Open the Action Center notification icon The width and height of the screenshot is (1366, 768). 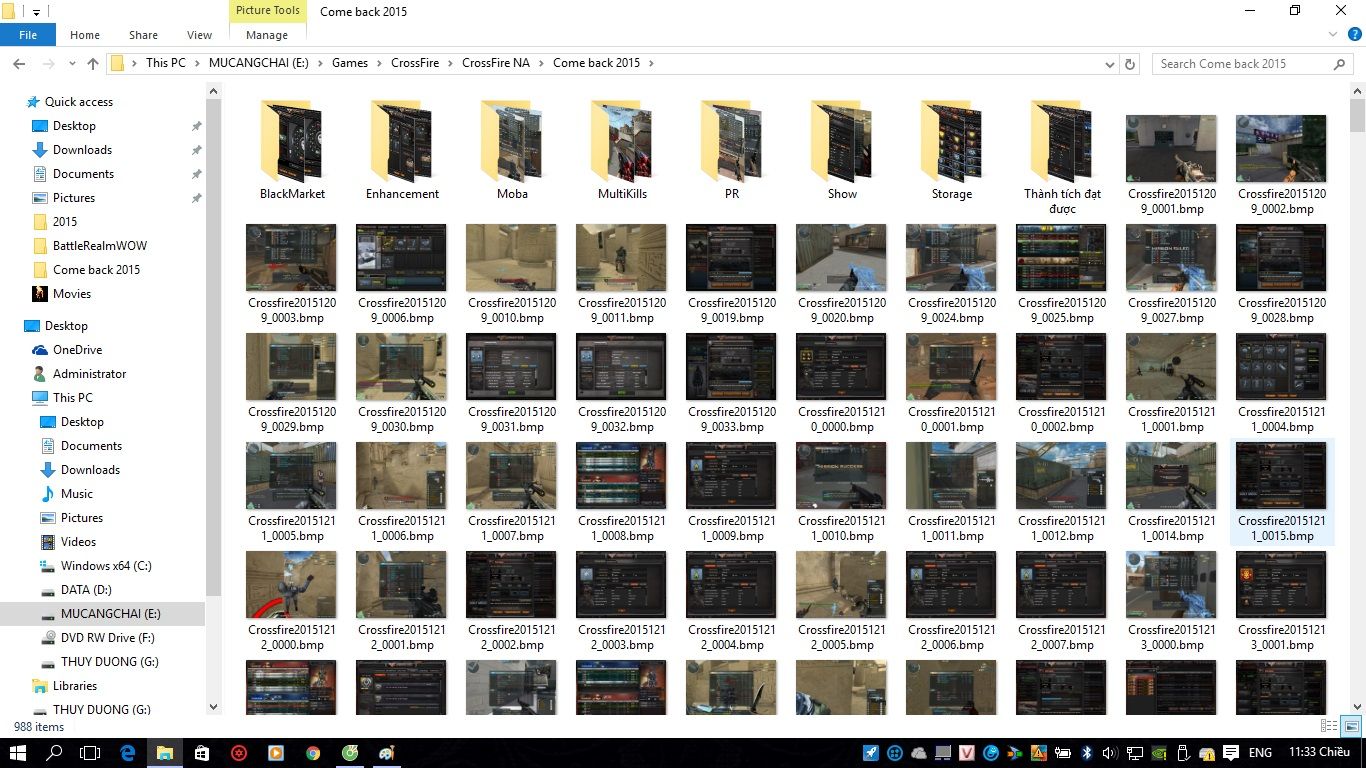(1230, 752)
